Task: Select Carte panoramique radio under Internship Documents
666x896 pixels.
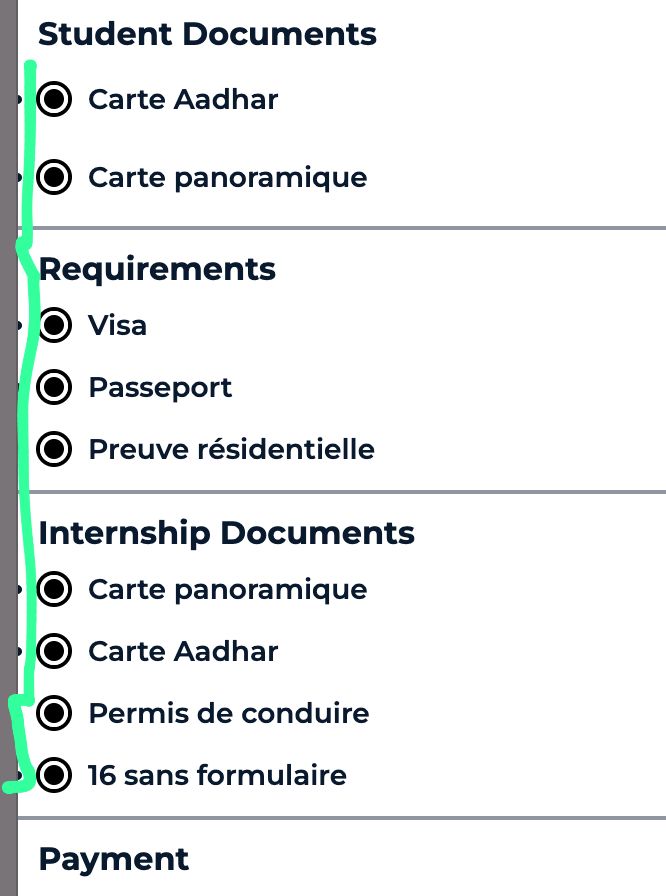Action: click(54, 589)
